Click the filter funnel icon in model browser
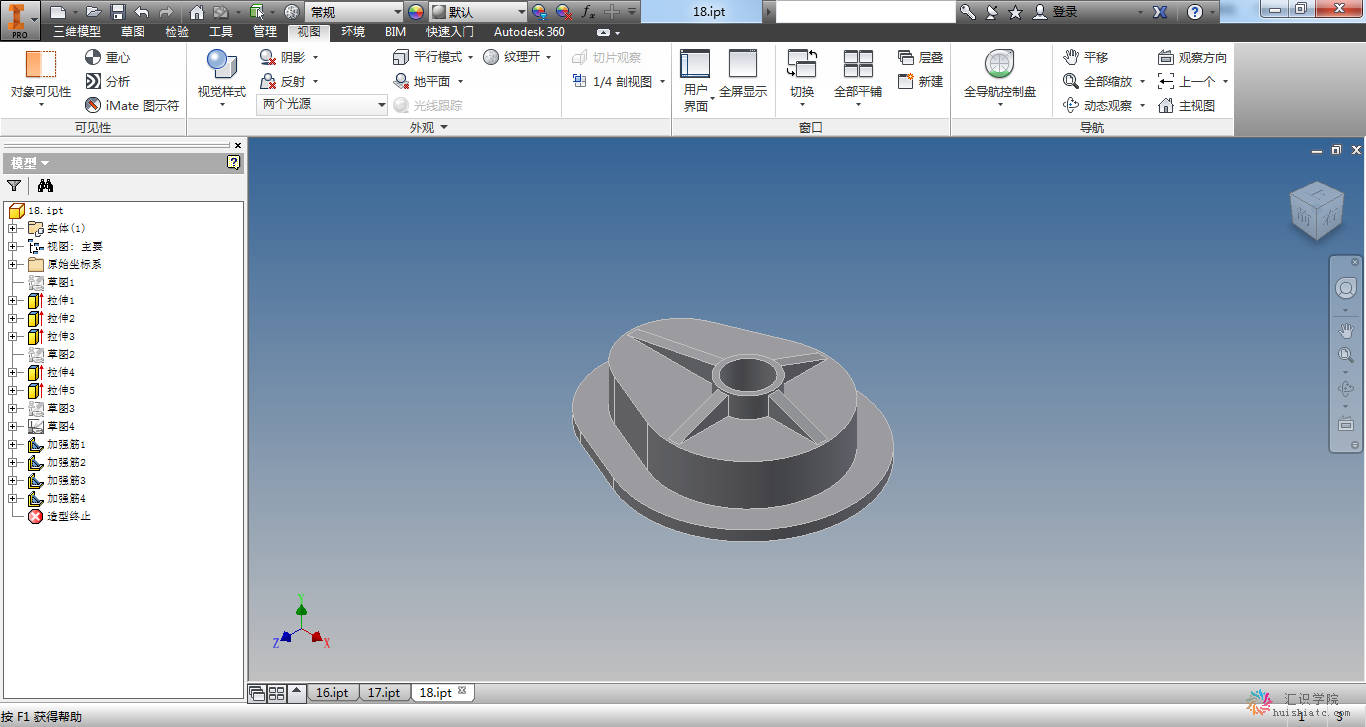1366x727 pixels. (x=13, y=185)
